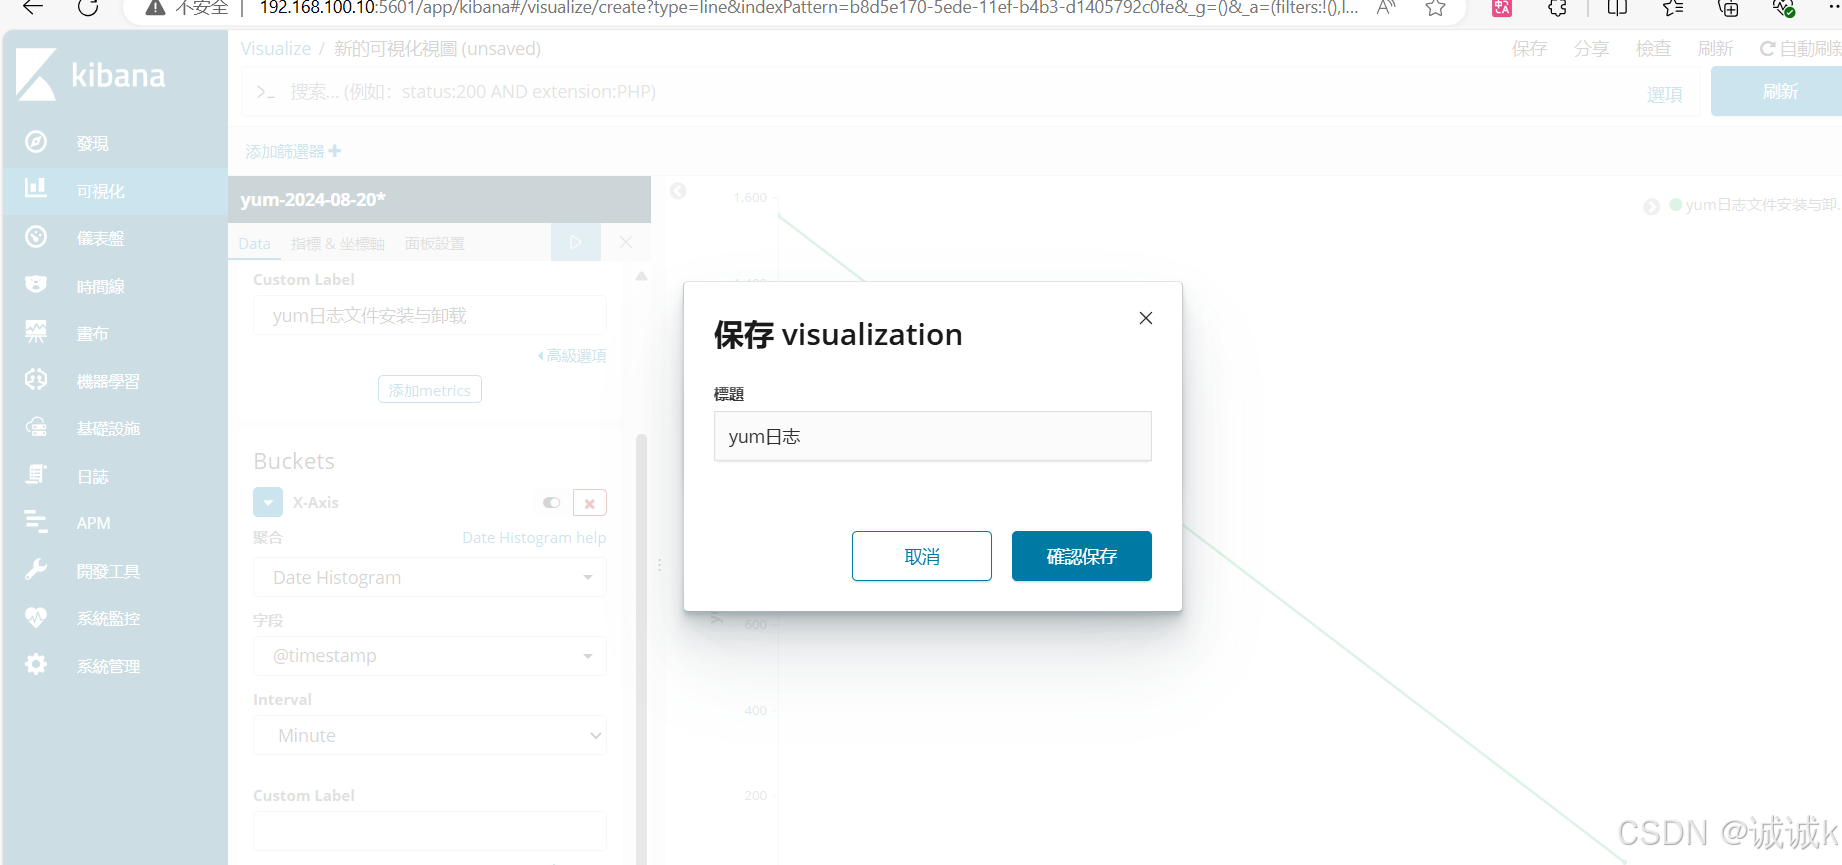Click 檢查 in the top menu

click(x=1653, y=49)
